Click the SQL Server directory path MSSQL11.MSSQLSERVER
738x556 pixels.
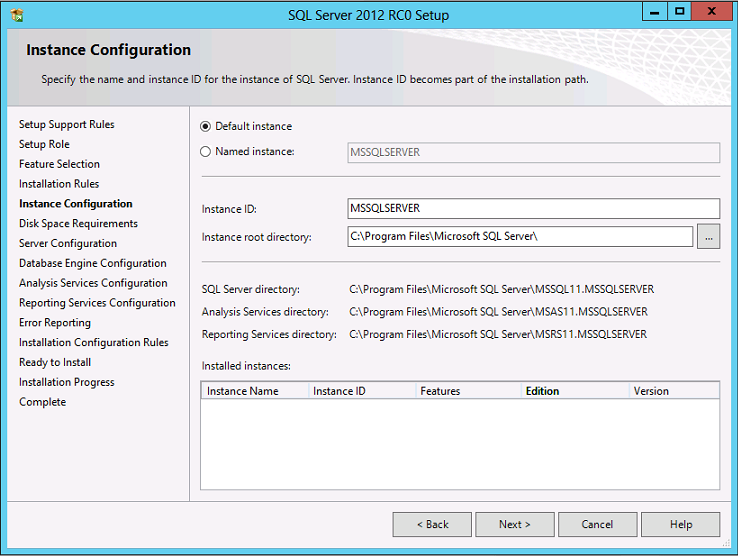[x=502, y=289]
